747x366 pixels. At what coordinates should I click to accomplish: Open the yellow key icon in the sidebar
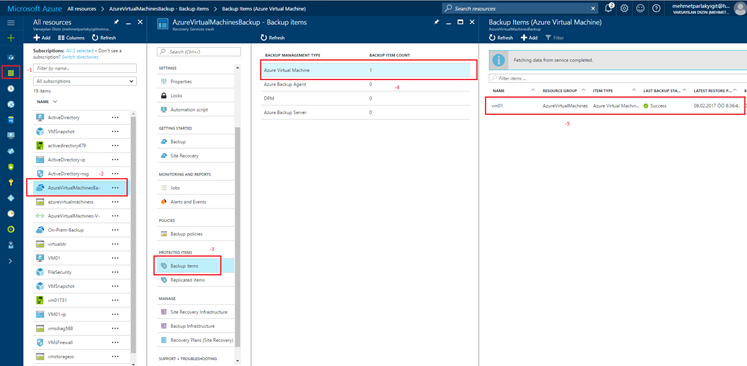coord(11,182)
